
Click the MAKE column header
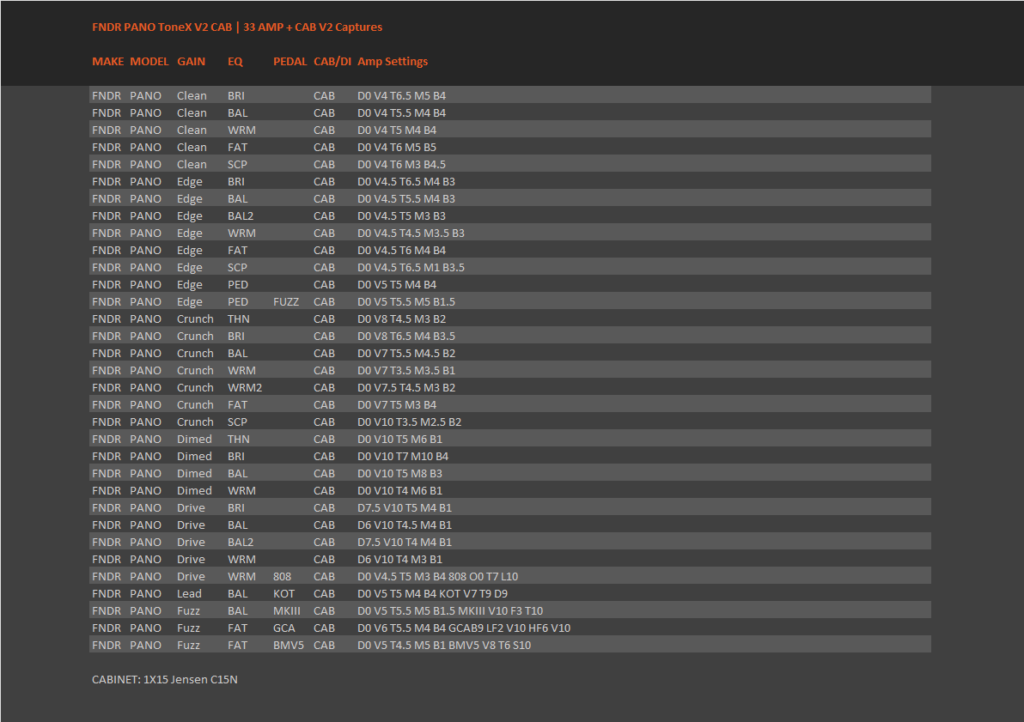tap(108, 61)
